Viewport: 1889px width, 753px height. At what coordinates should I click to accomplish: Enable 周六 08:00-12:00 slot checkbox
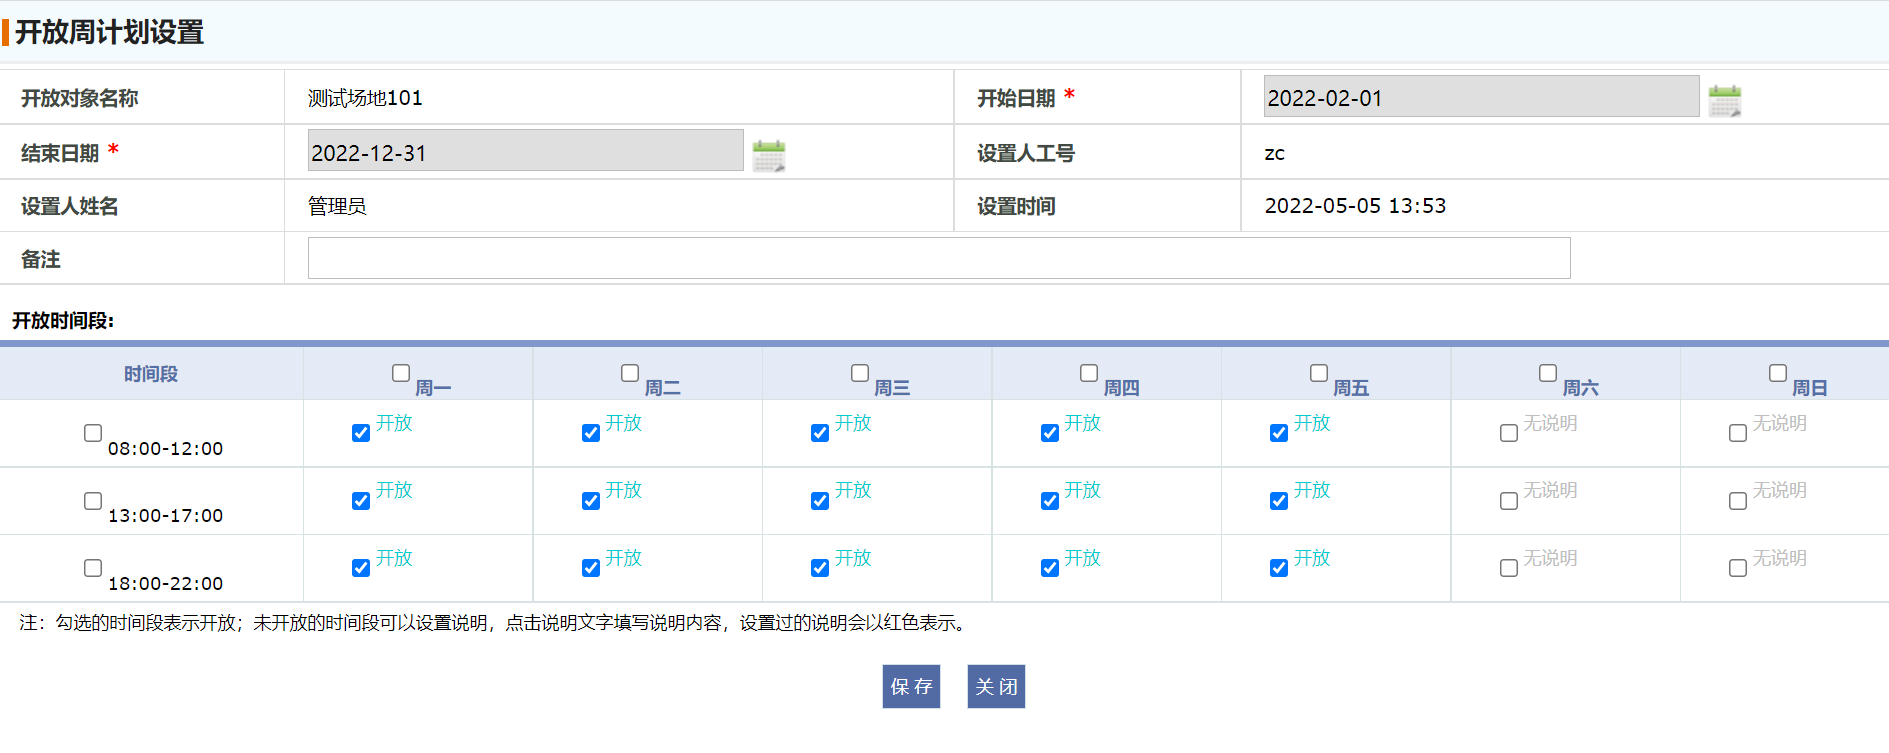point(1509,433)
